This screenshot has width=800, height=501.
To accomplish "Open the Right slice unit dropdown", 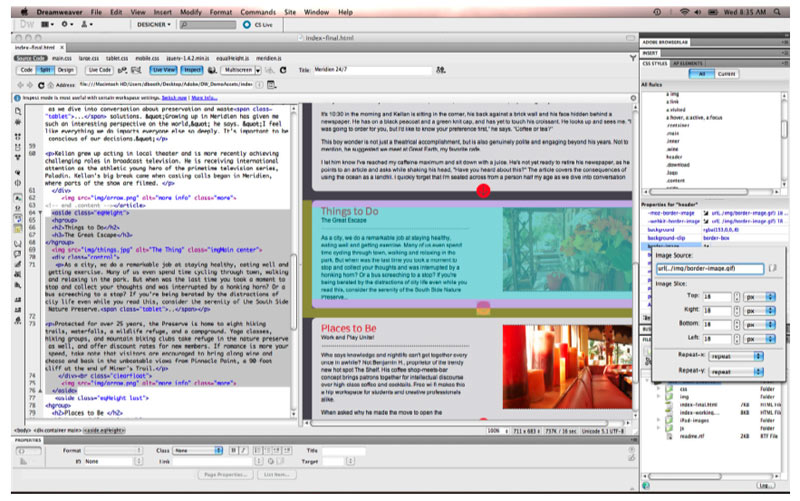I will 760,310.
